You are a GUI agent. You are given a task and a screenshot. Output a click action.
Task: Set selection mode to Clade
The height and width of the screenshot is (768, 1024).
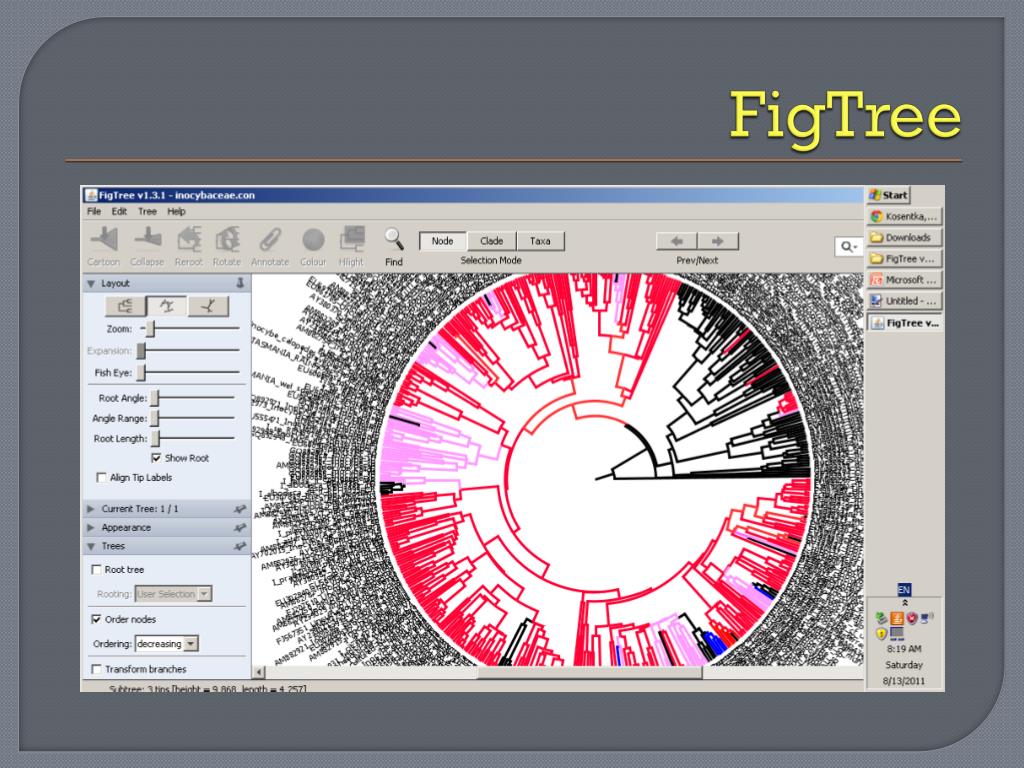(492, 241)
